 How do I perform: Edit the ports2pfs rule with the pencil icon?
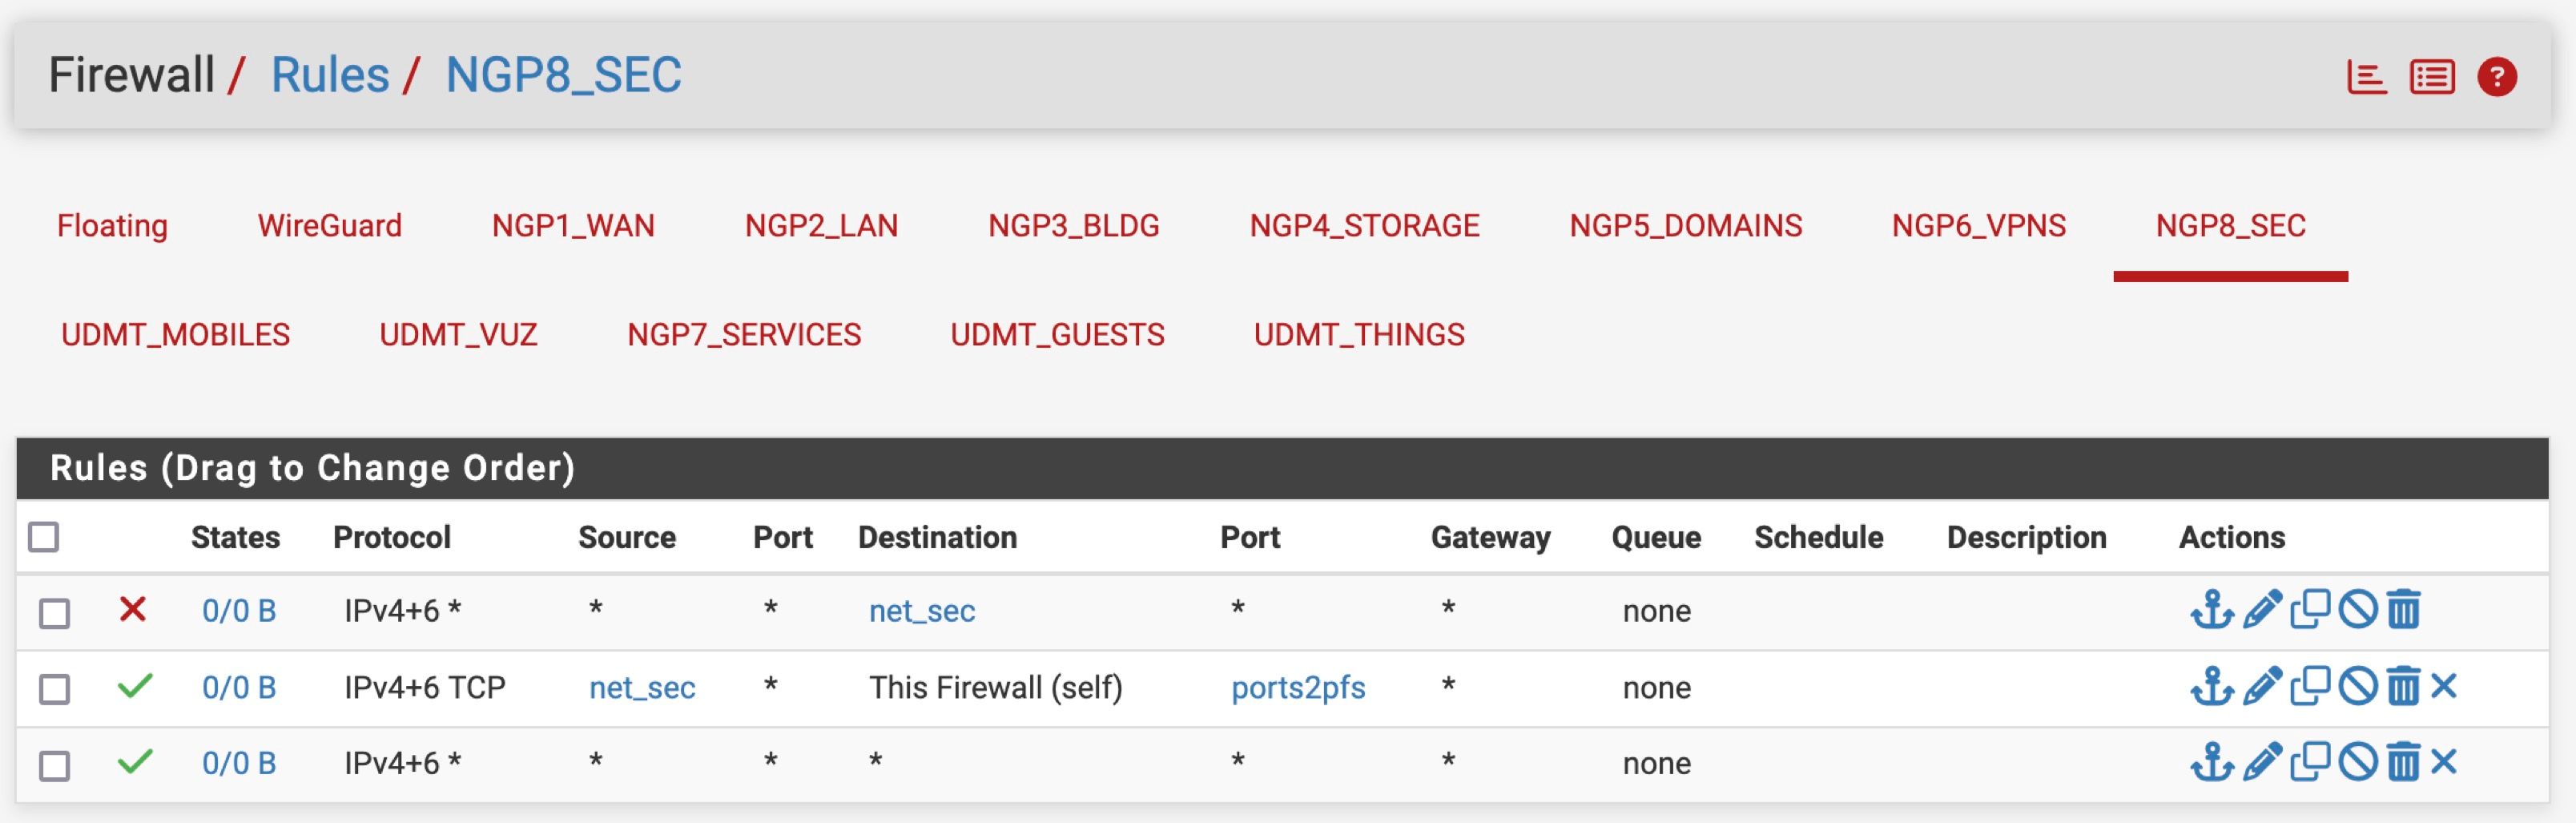[2262, 686]
